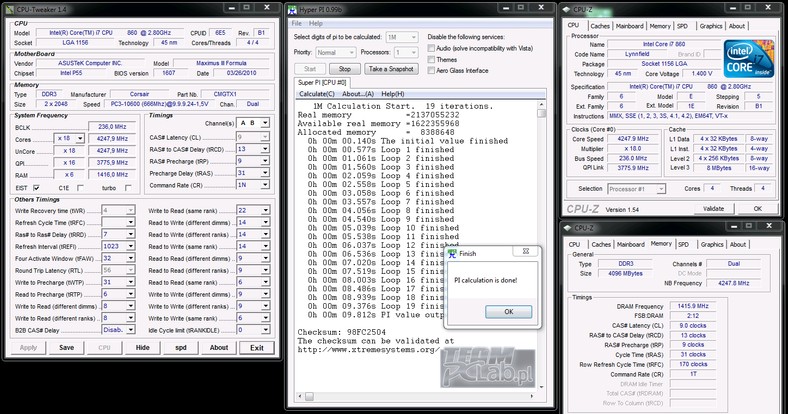Screen dimensions: 788x414
Task: Click the Take a Snapshot button
Action: pyautogui.click(x=391, y=69)
